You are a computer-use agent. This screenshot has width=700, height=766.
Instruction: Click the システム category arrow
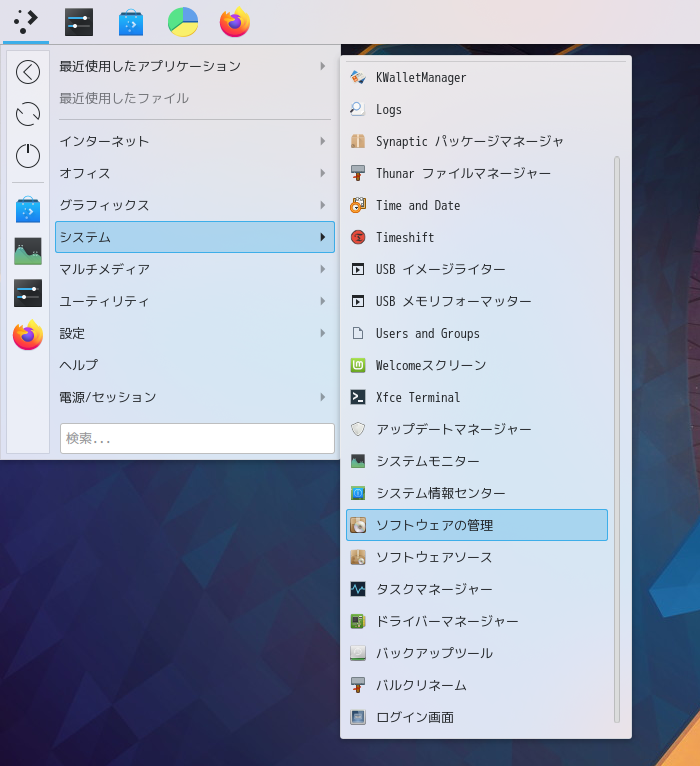click(x=322, y=237)
